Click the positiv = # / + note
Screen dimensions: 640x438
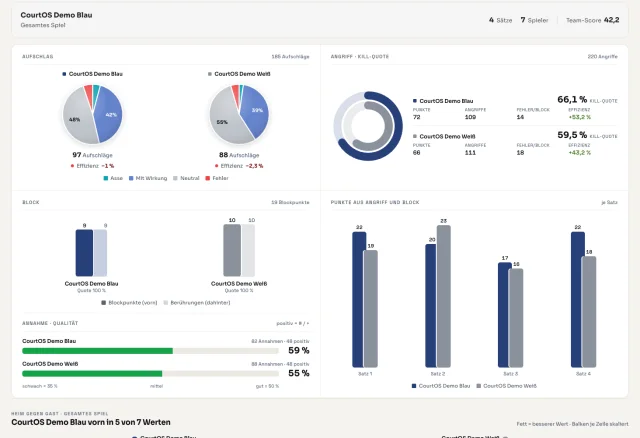[293, 323]
